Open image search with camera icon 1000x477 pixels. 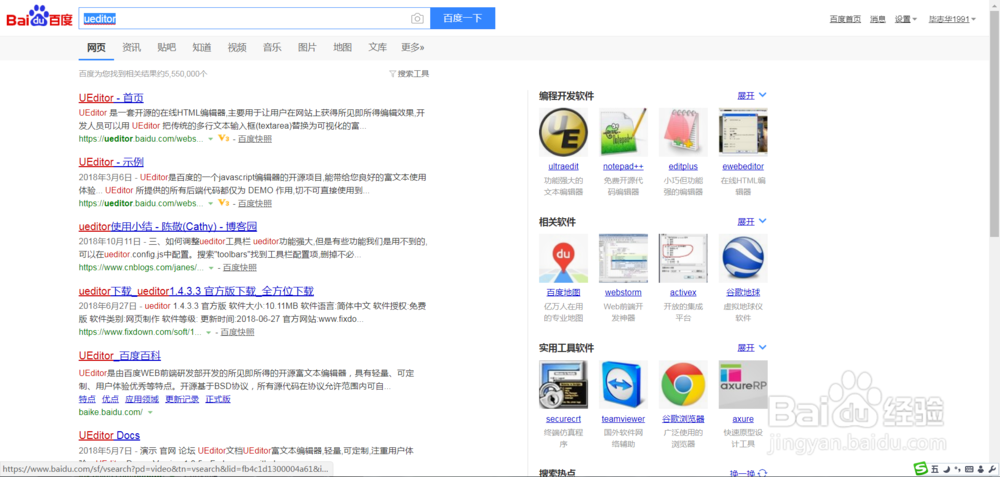click(416, 18)
